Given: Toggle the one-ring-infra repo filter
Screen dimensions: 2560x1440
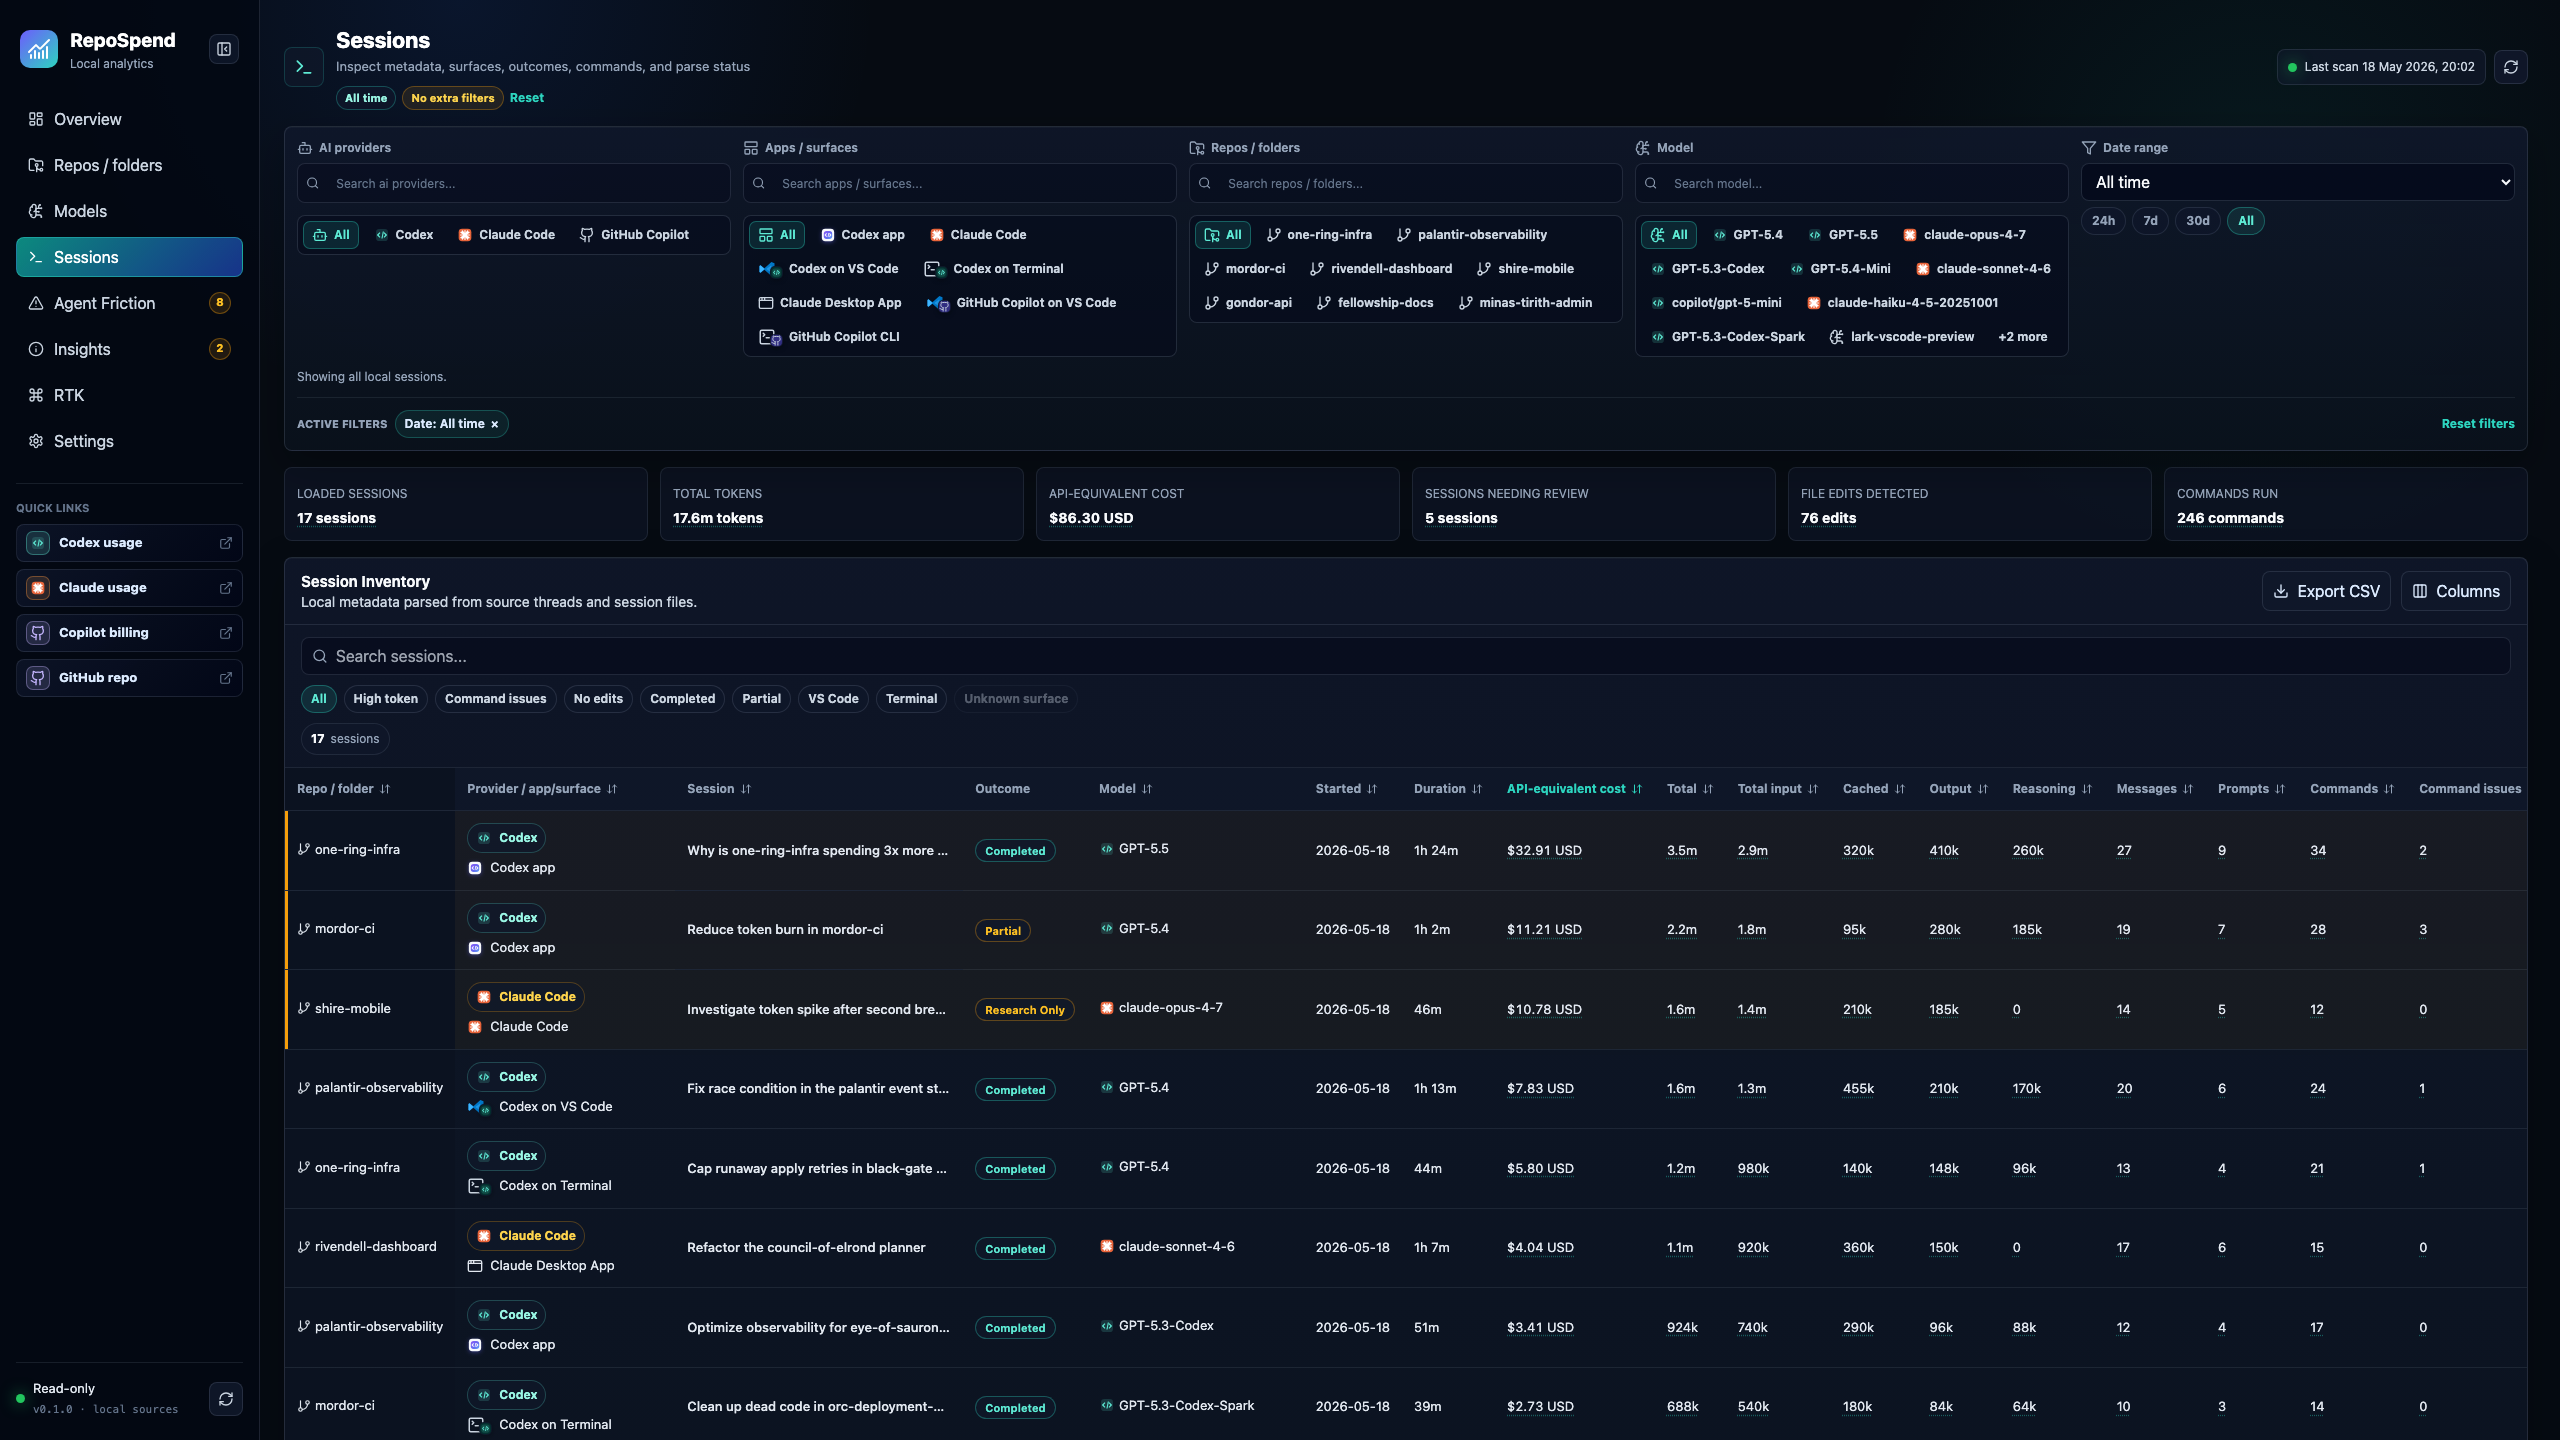Looking at the screenshot, I should coord(1319,235).
